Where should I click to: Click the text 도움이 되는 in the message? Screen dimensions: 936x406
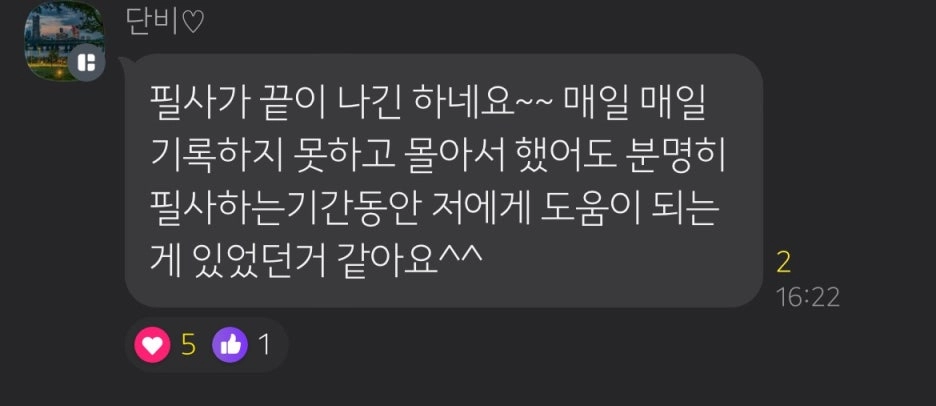627,211
